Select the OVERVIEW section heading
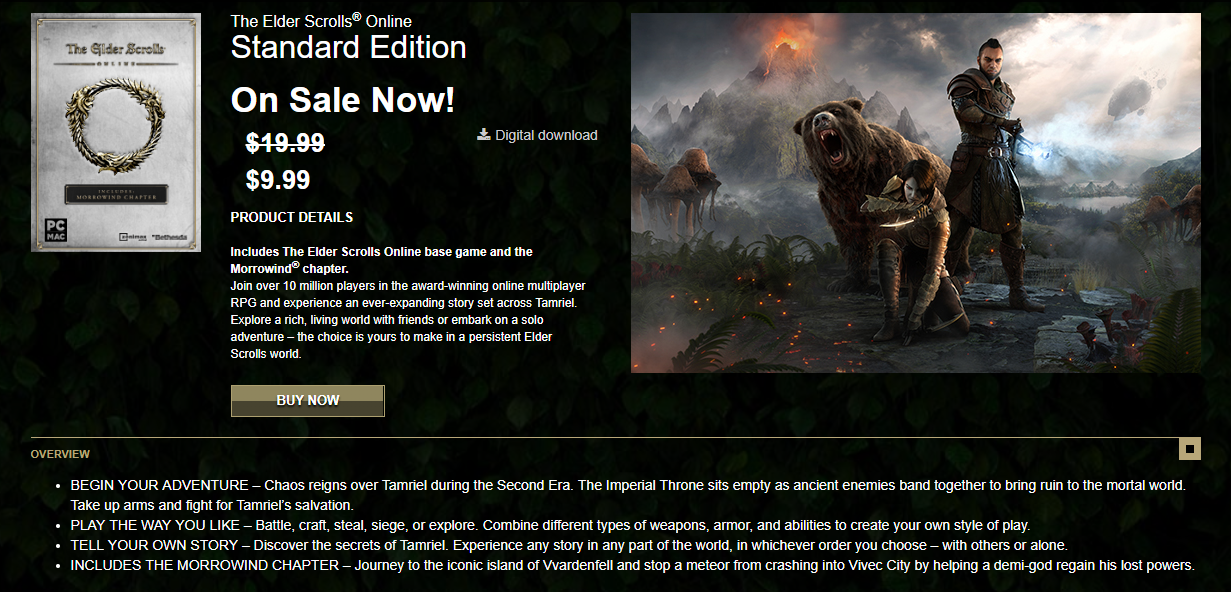 coord(60,454)
